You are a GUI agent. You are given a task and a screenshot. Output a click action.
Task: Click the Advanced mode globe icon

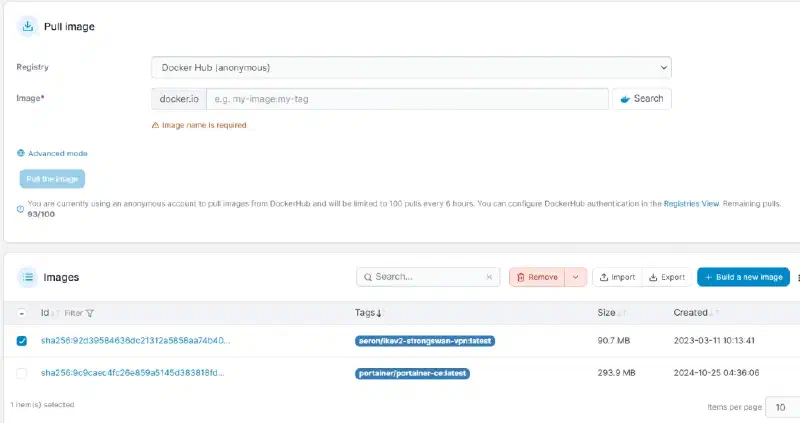click(20, 153)
